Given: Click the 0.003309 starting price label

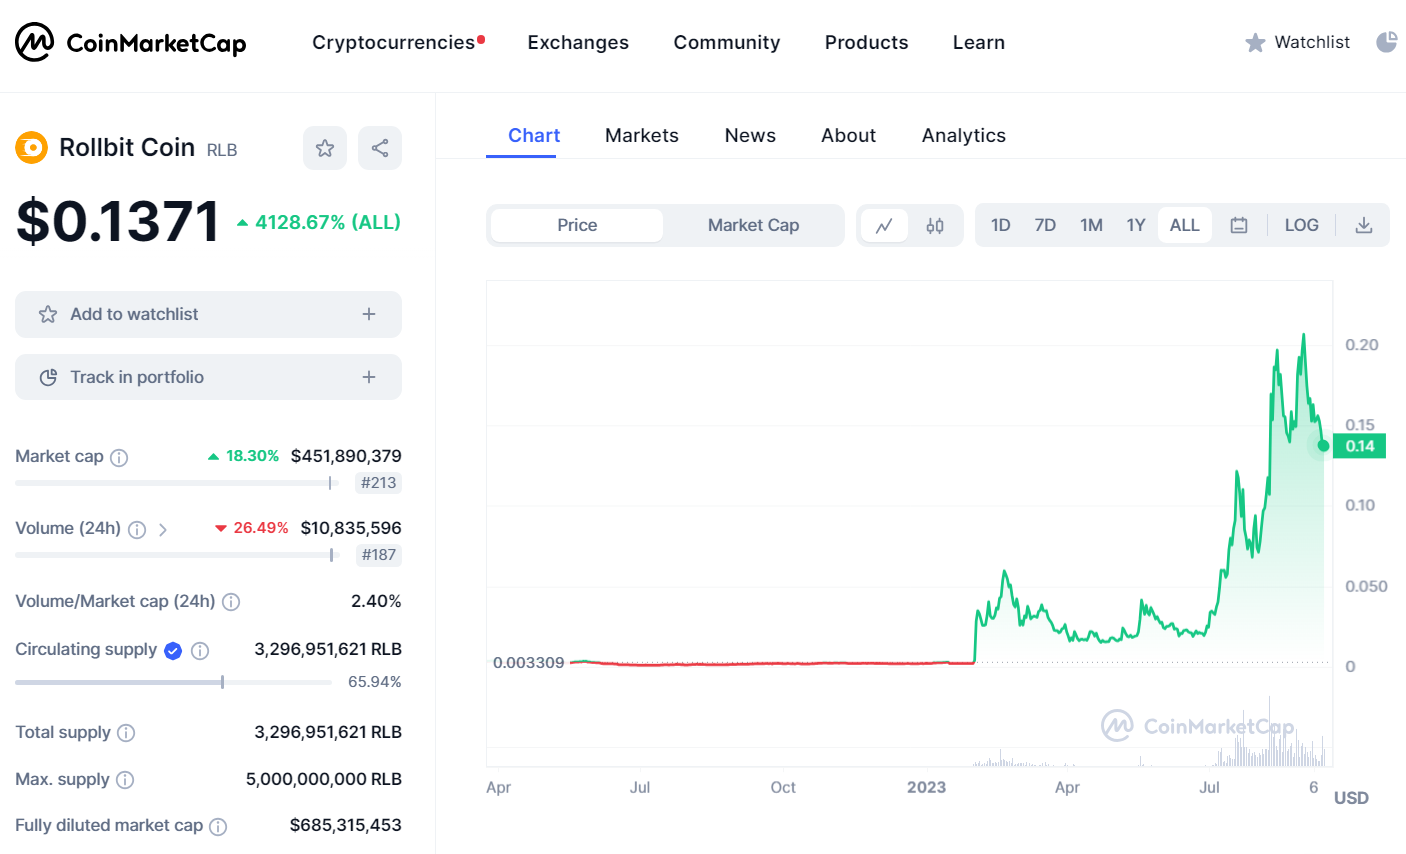Looking at the screenshot, I should tap(529, 663).
